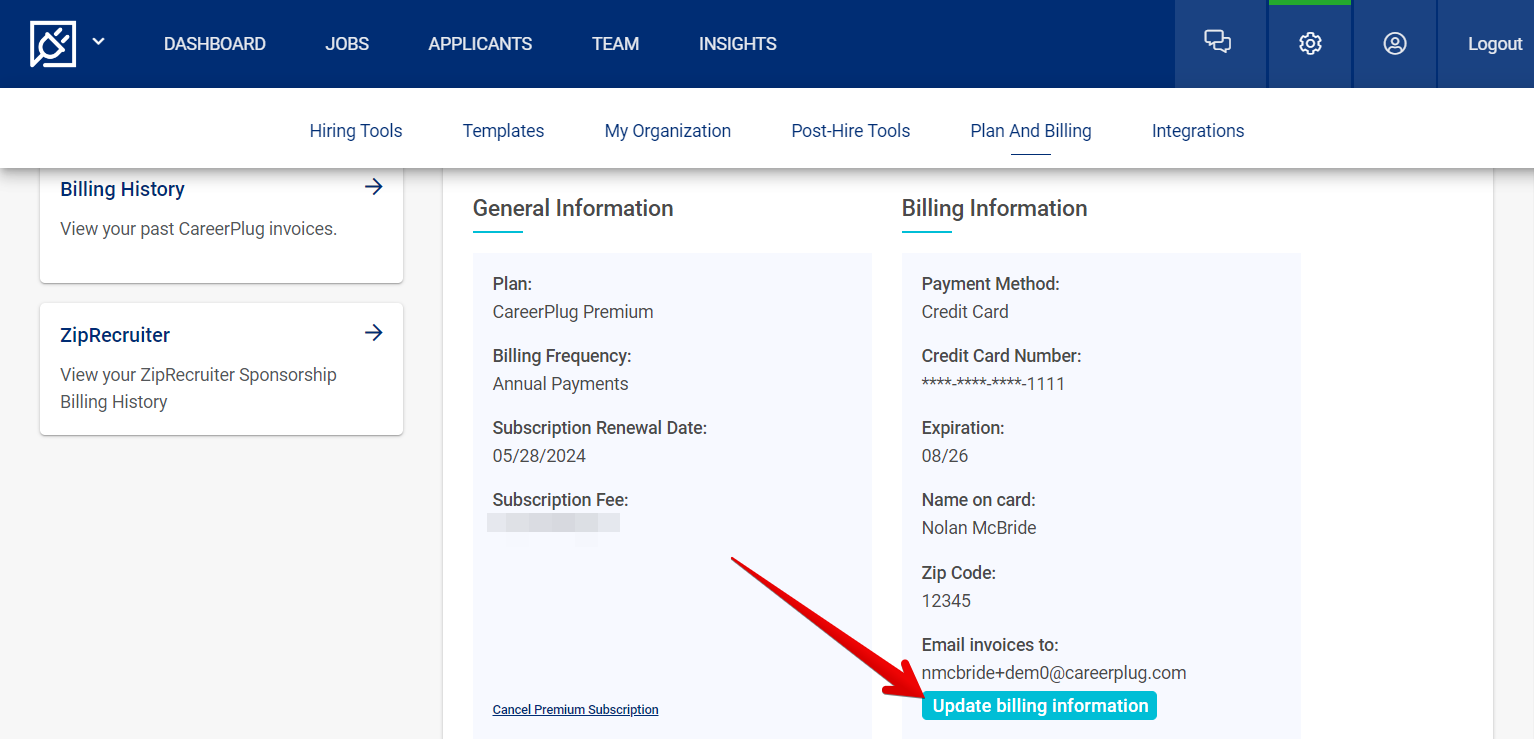The width and height of the screenshot is (1534, 739).
Task: Open the INSIGHTS menu item
Action: coord(738,44)
